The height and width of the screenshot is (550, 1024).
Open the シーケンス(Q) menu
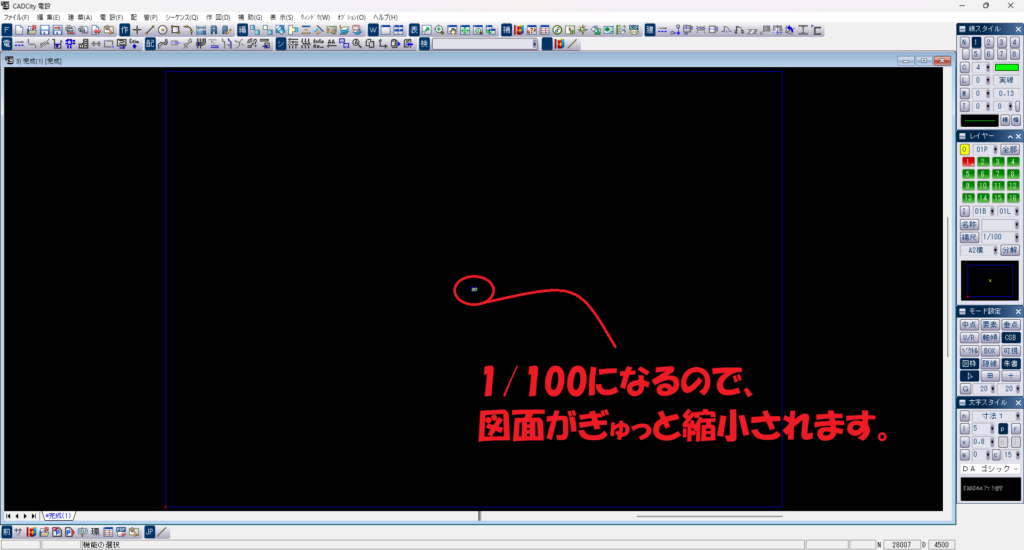181,18
